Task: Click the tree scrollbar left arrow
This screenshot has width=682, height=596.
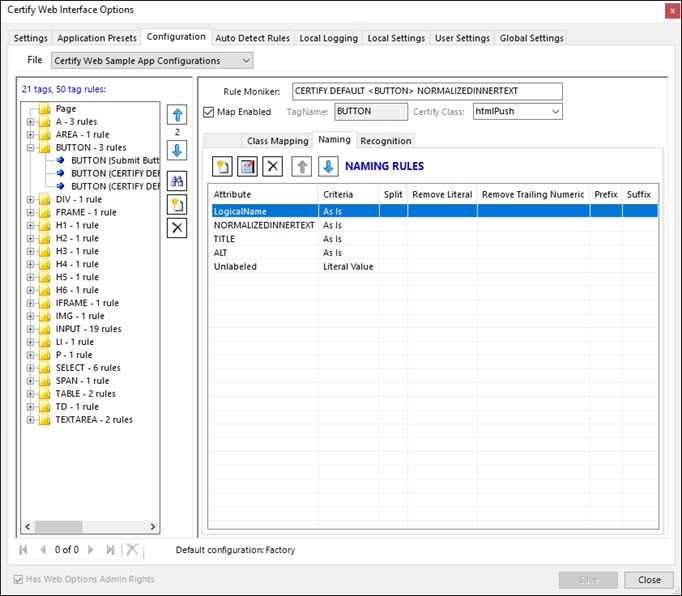Action: (28, 527)
